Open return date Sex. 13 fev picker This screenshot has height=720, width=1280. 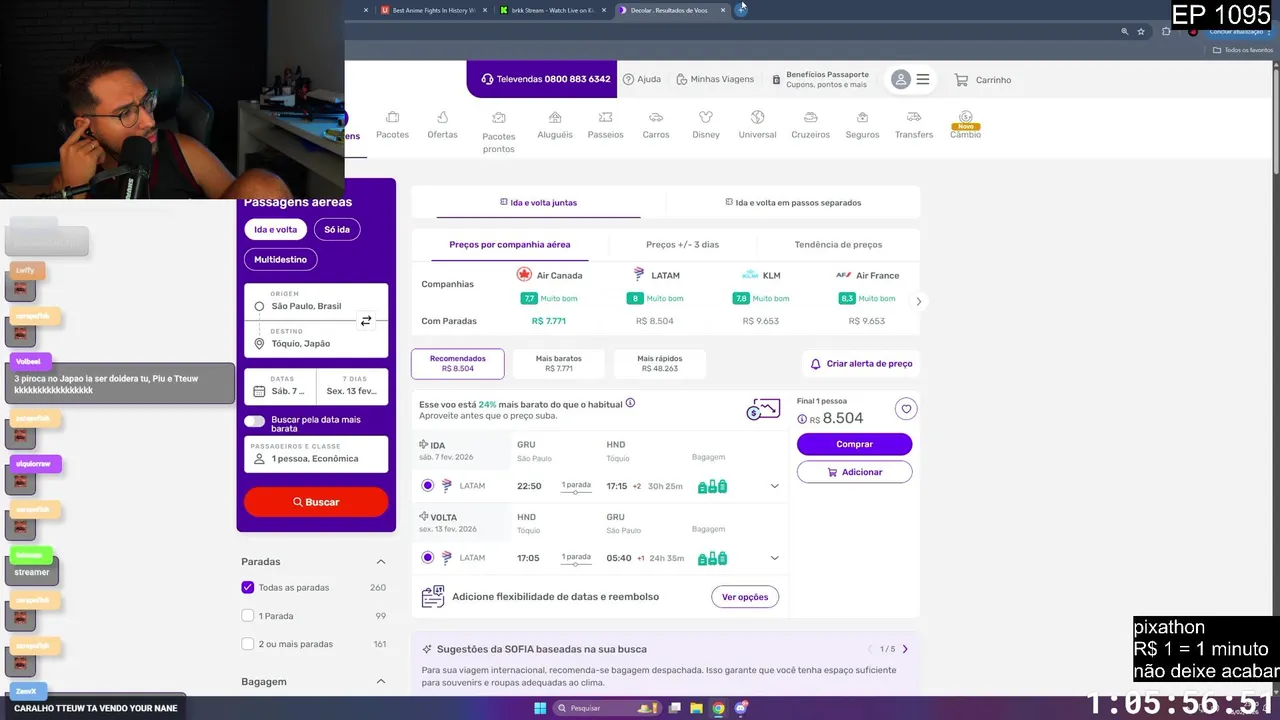pos(352,386)
